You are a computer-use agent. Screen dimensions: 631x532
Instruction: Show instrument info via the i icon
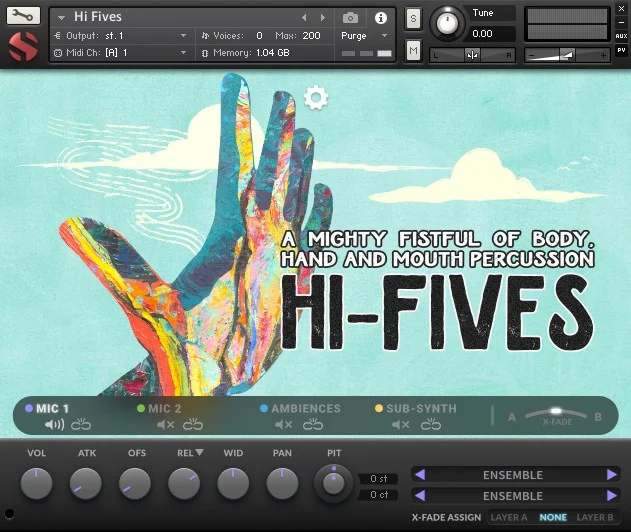pos(381,18)
